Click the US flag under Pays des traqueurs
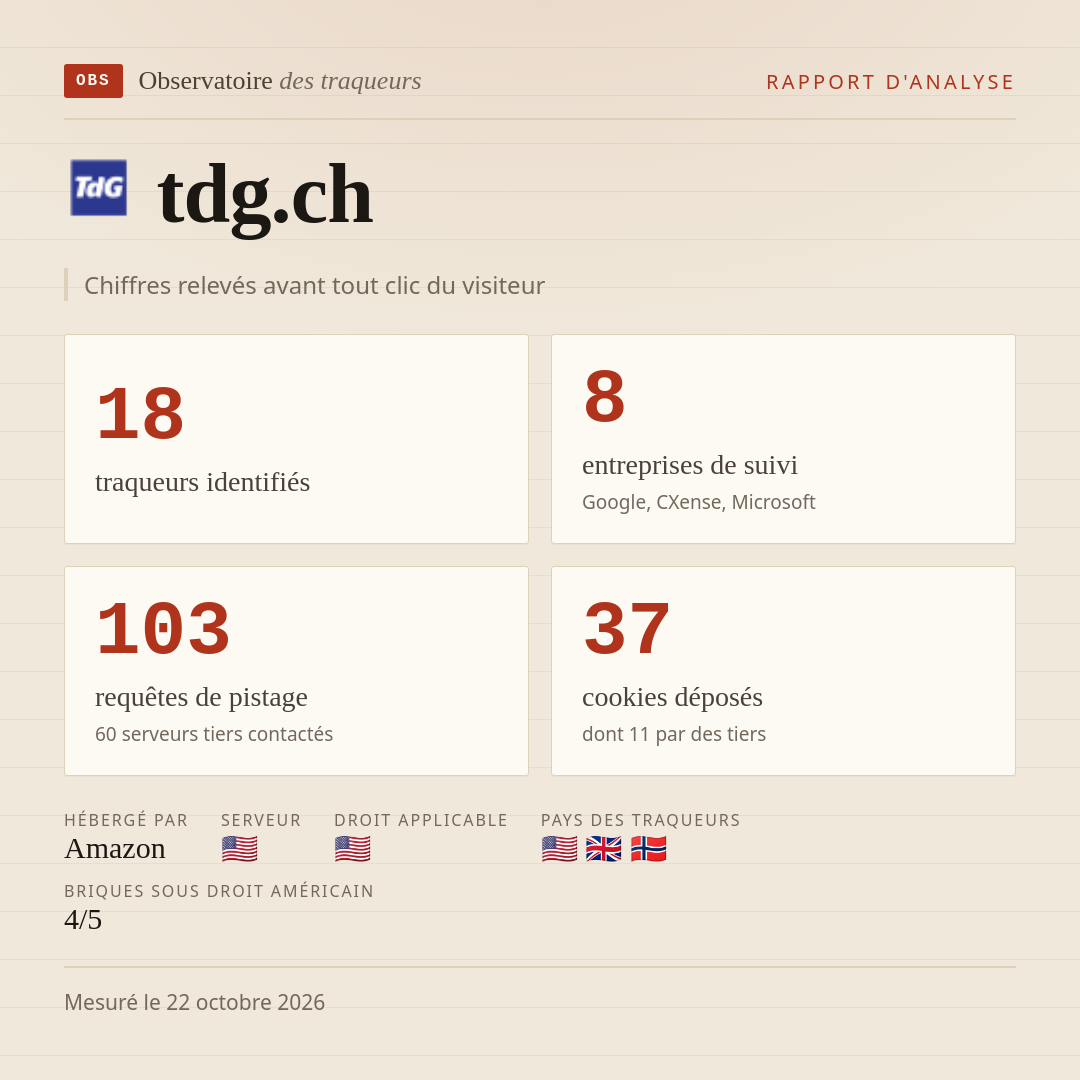The image size is (1080, 1080). click(x=559, y=849)
